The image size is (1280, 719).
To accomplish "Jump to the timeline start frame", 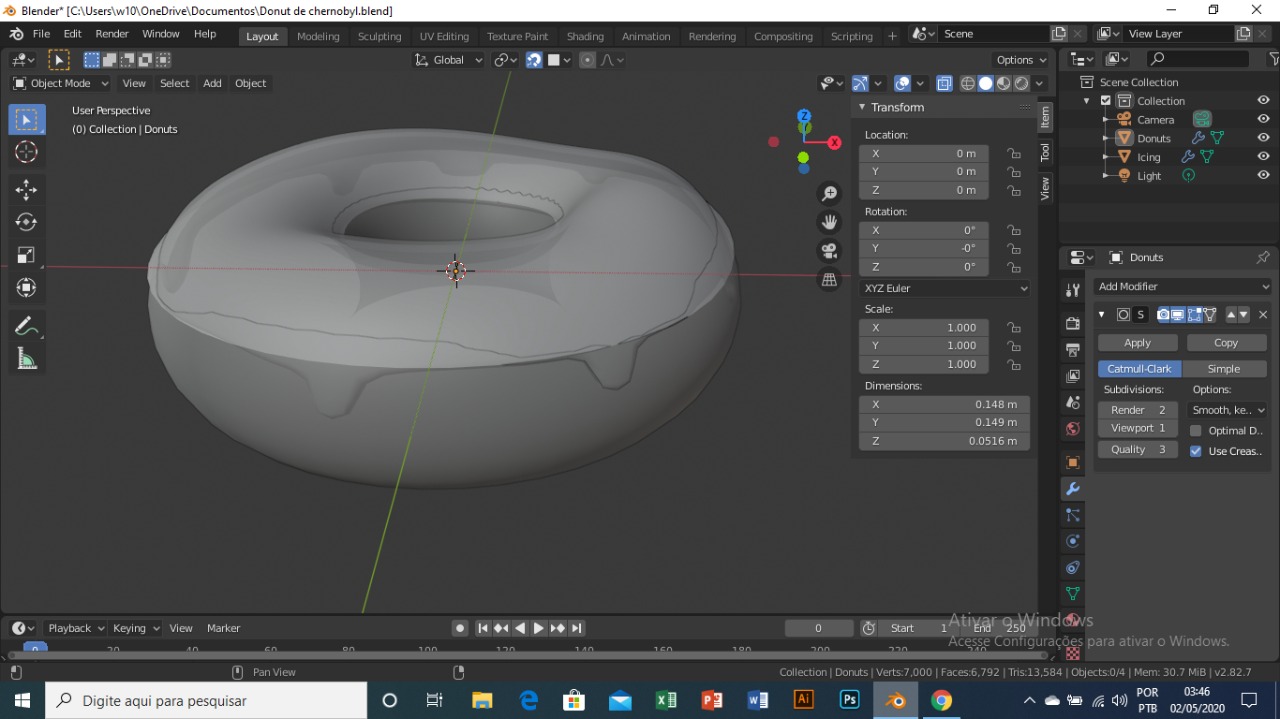I will (482, 628).
